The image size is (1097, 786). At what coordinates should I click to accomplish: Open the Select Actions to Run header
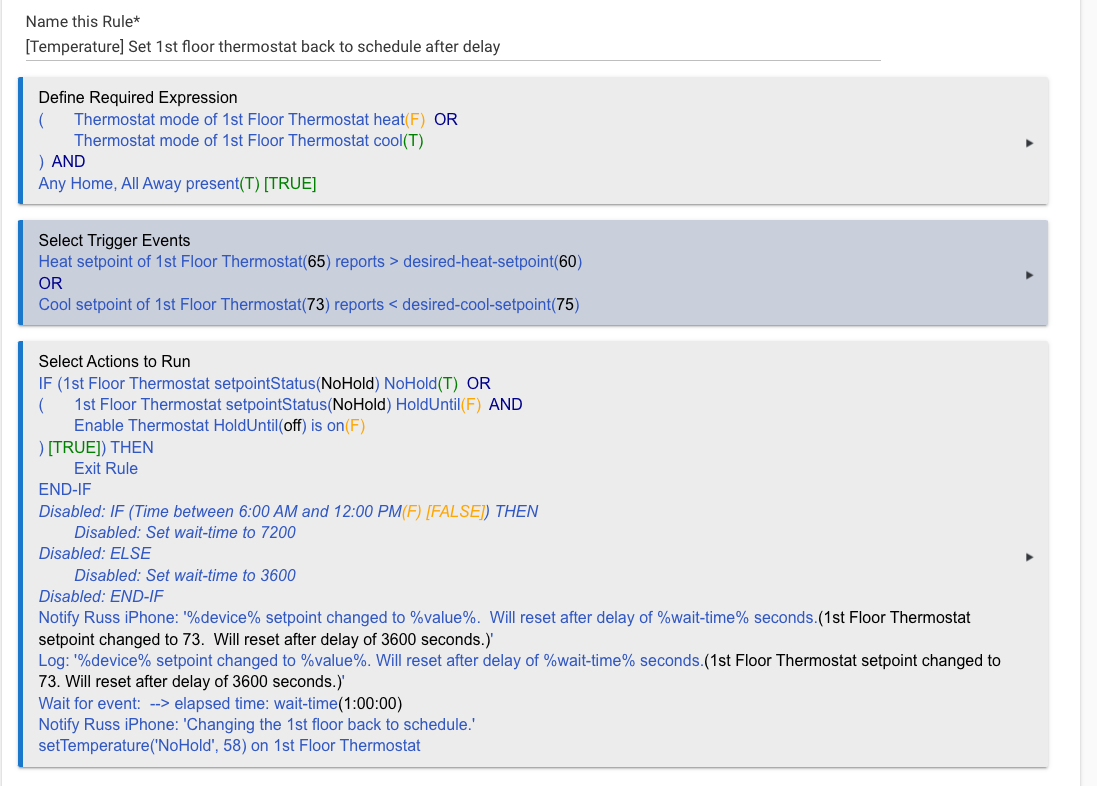pos(114,361)
